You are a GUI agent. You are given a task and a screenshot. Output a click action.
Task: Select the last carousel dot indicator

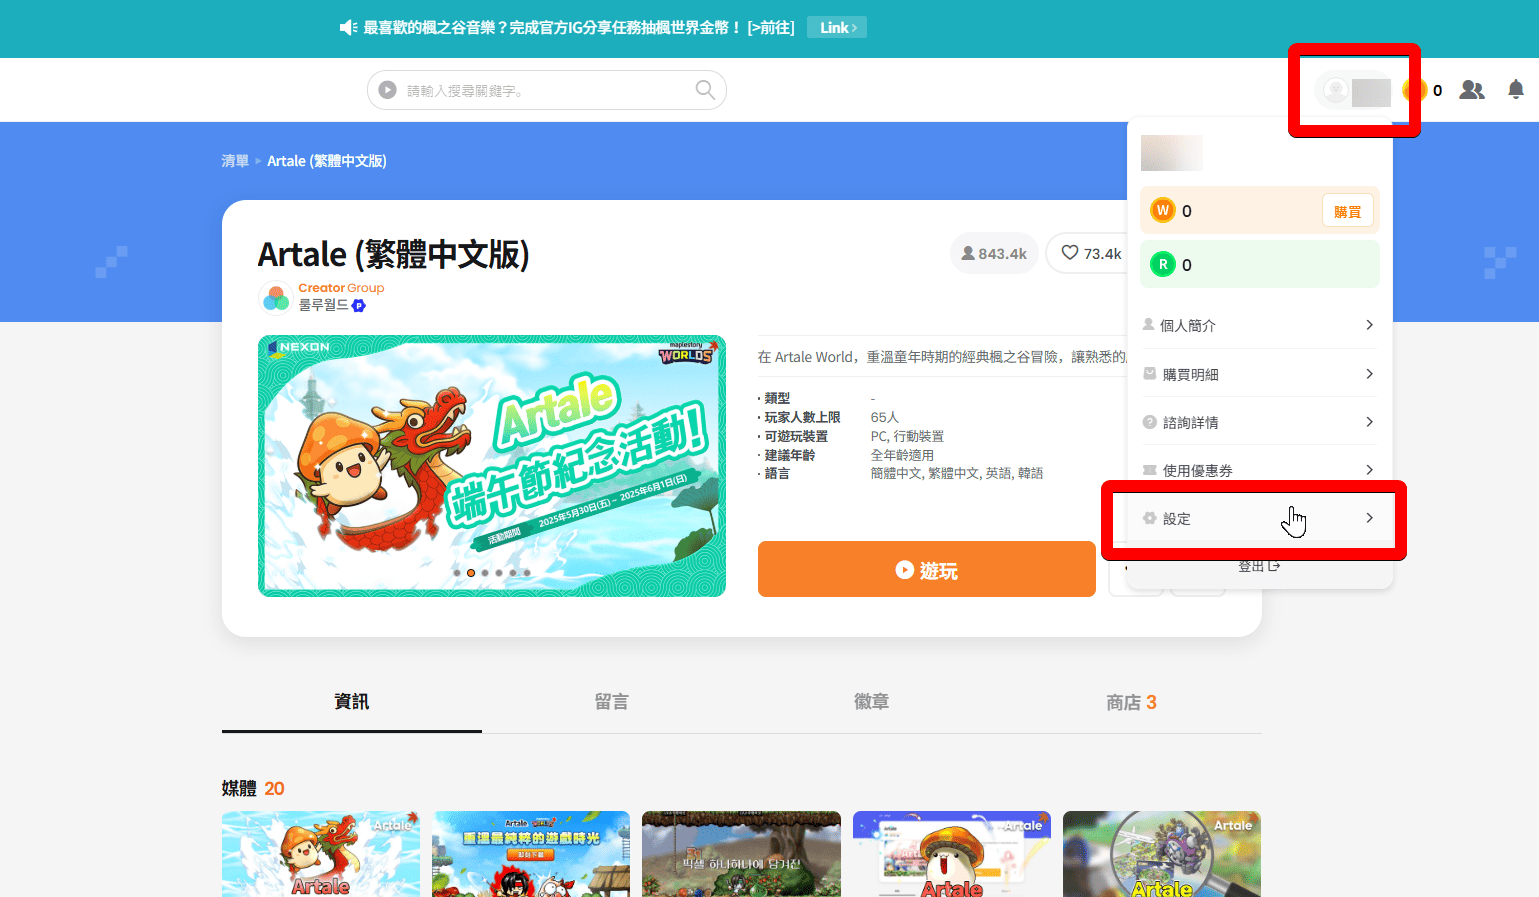coord(527,573)
